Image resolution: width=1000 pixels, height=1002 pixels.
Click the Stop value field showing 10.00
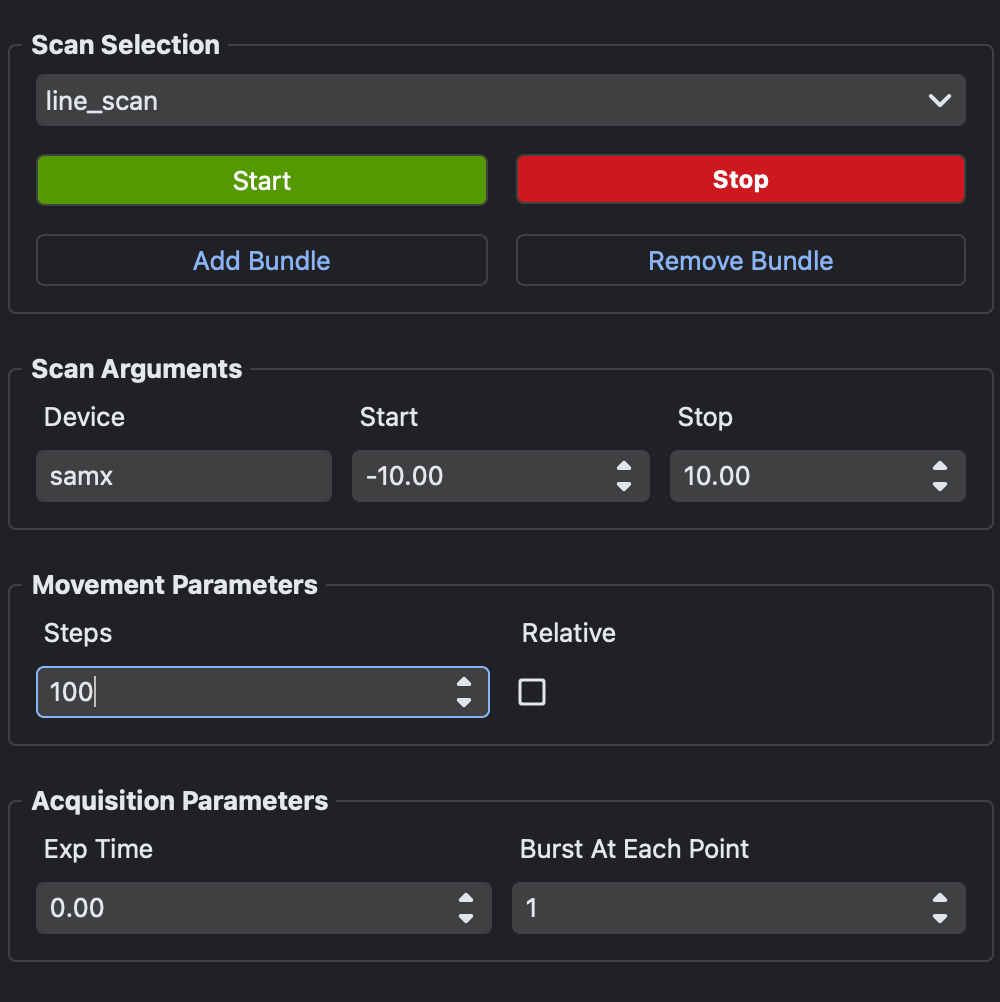[795, 476]
